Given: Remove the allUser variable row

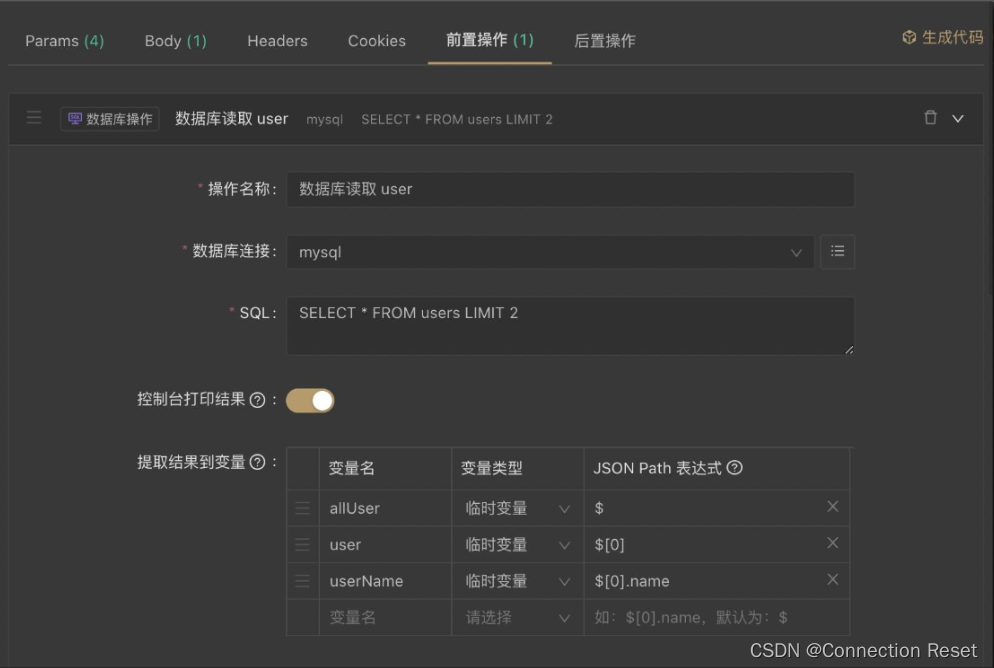Looking at the screenshot, I should [833, 506].
